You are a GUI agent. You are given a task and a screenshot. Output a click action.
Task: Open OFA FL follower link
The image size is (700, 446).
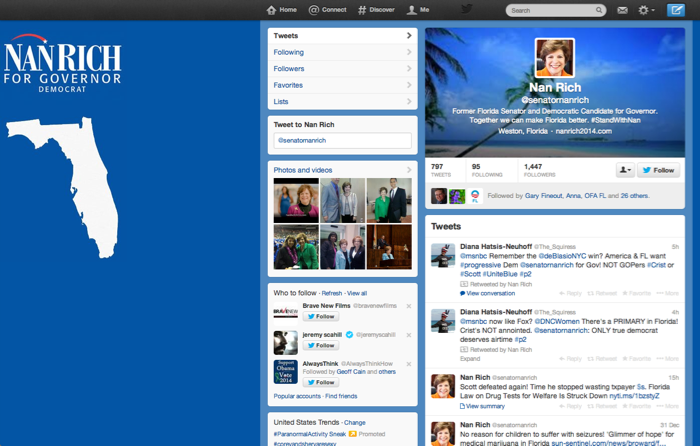click(595, 196)
